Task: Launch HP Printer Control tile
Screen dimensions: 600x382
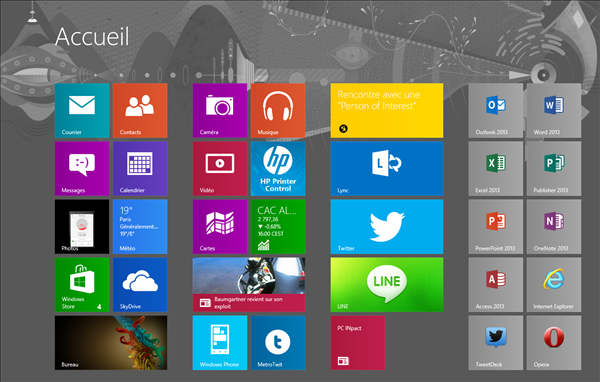Action: (278, 169)
